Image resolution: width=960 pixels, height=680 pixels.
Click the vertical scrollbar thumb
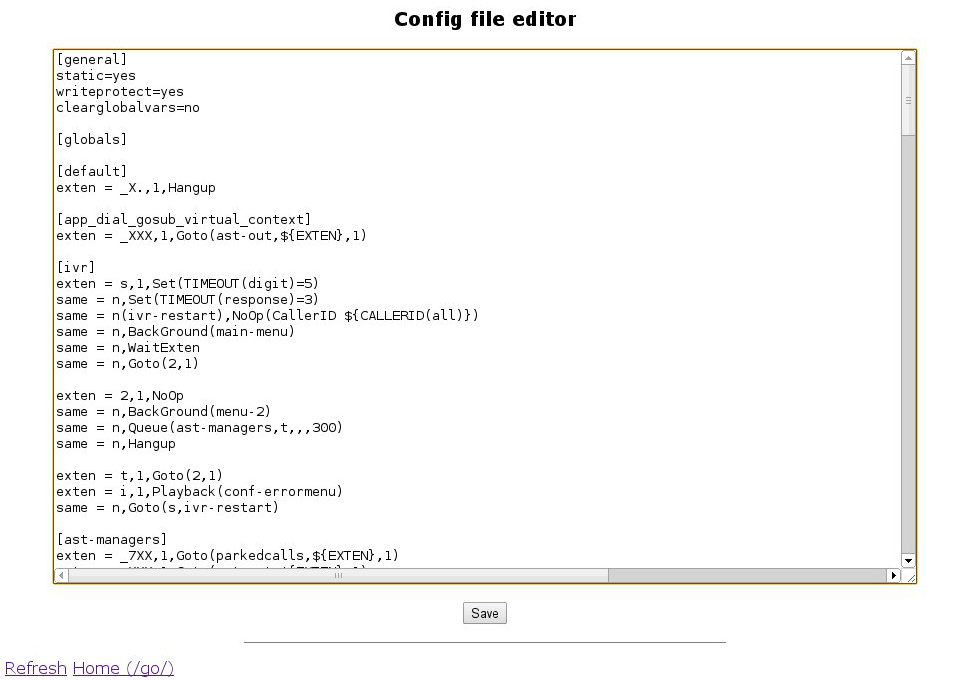point(908,100)
